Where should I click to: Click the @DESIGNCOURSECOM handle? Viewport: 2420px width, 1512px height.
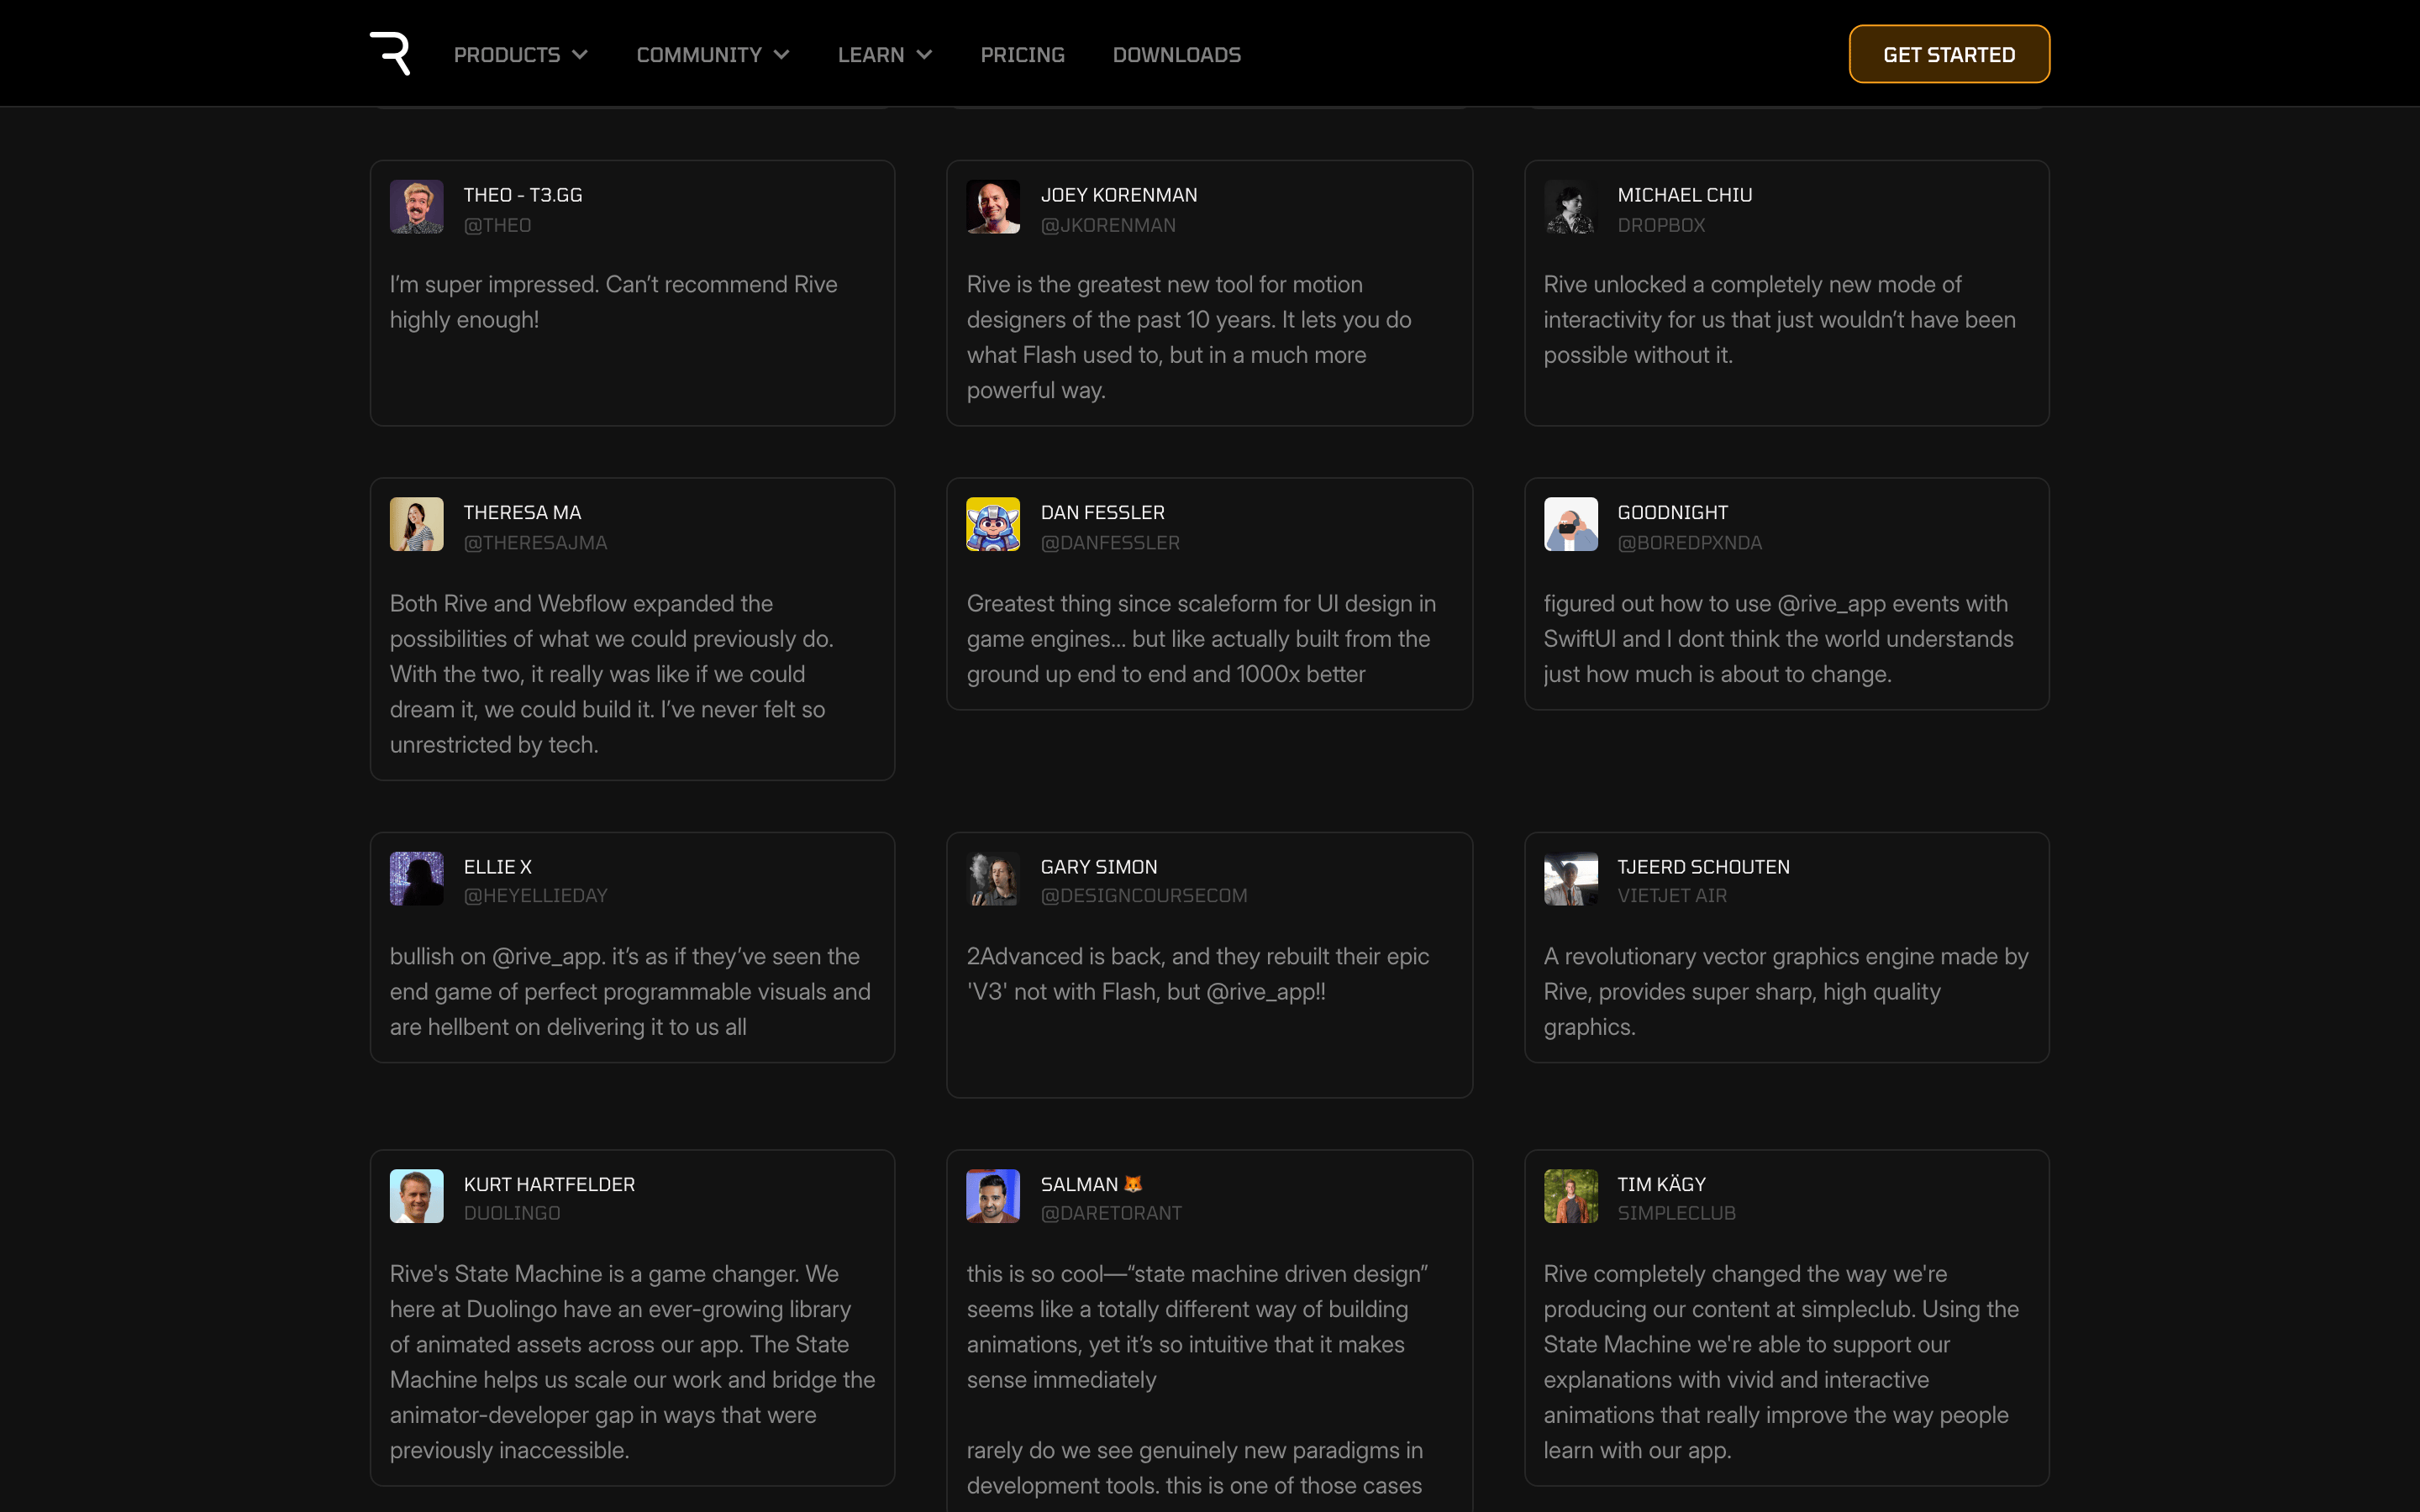point(1144,895)
